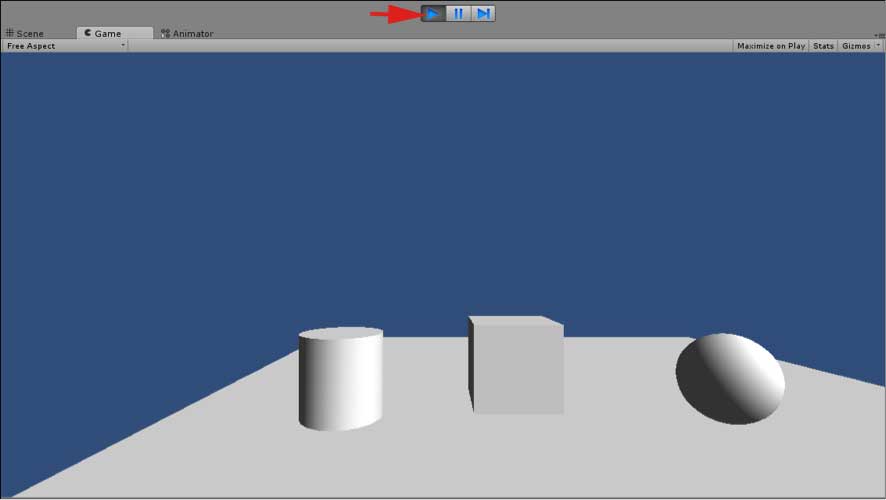
Task: Click the Pause button
Action: click(458, 14)
